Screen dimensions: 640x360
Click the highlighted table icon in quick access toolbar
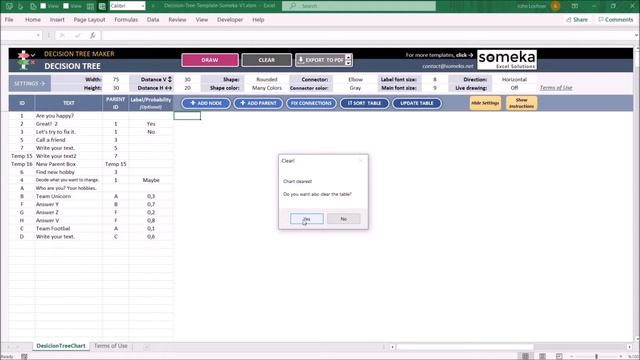[x=102, y=6]
